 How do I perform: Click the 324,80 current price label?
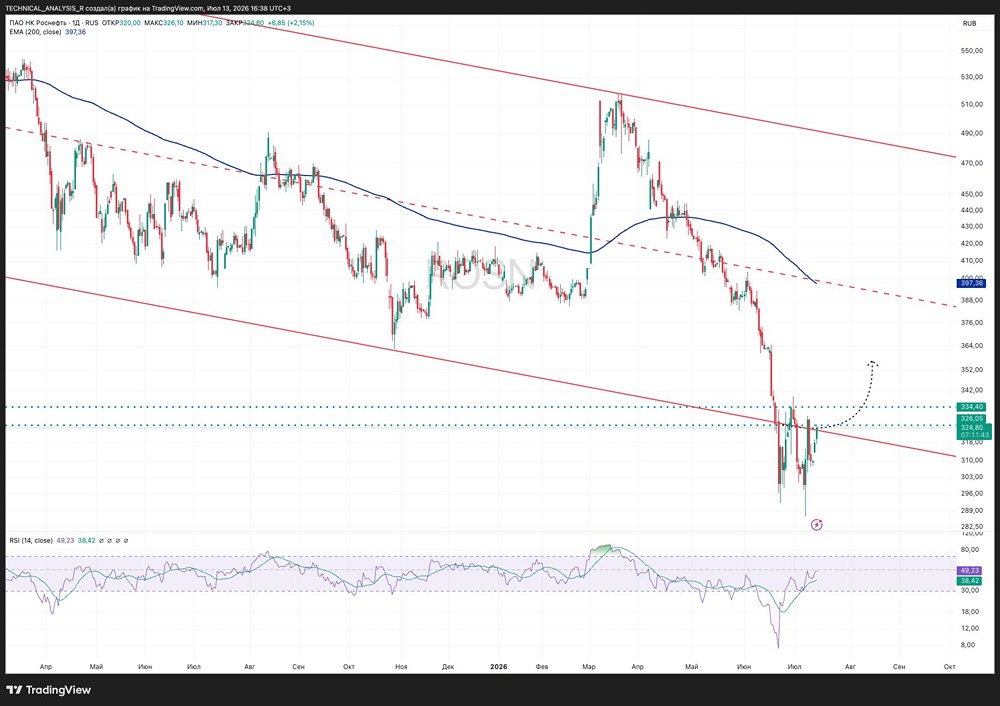pyautogui.click(x=973, y=427)
